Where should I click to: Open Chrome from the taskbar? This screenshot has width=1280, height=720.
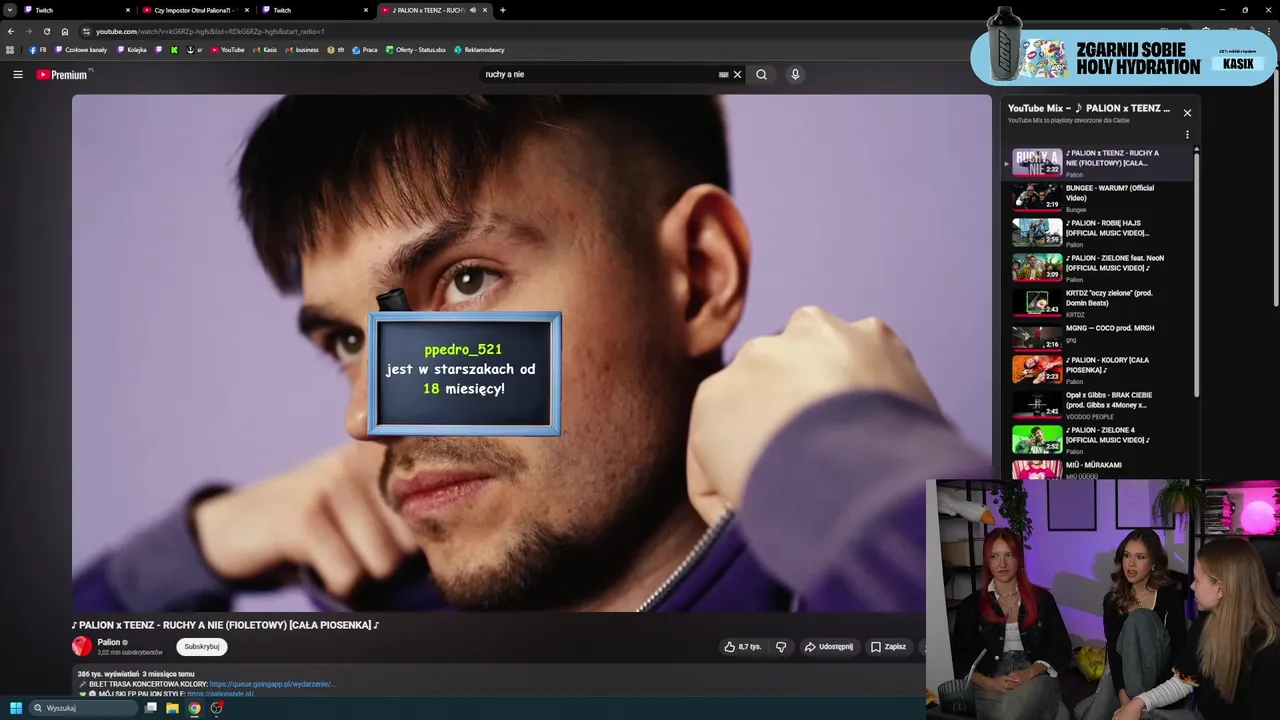pos(194,708)
